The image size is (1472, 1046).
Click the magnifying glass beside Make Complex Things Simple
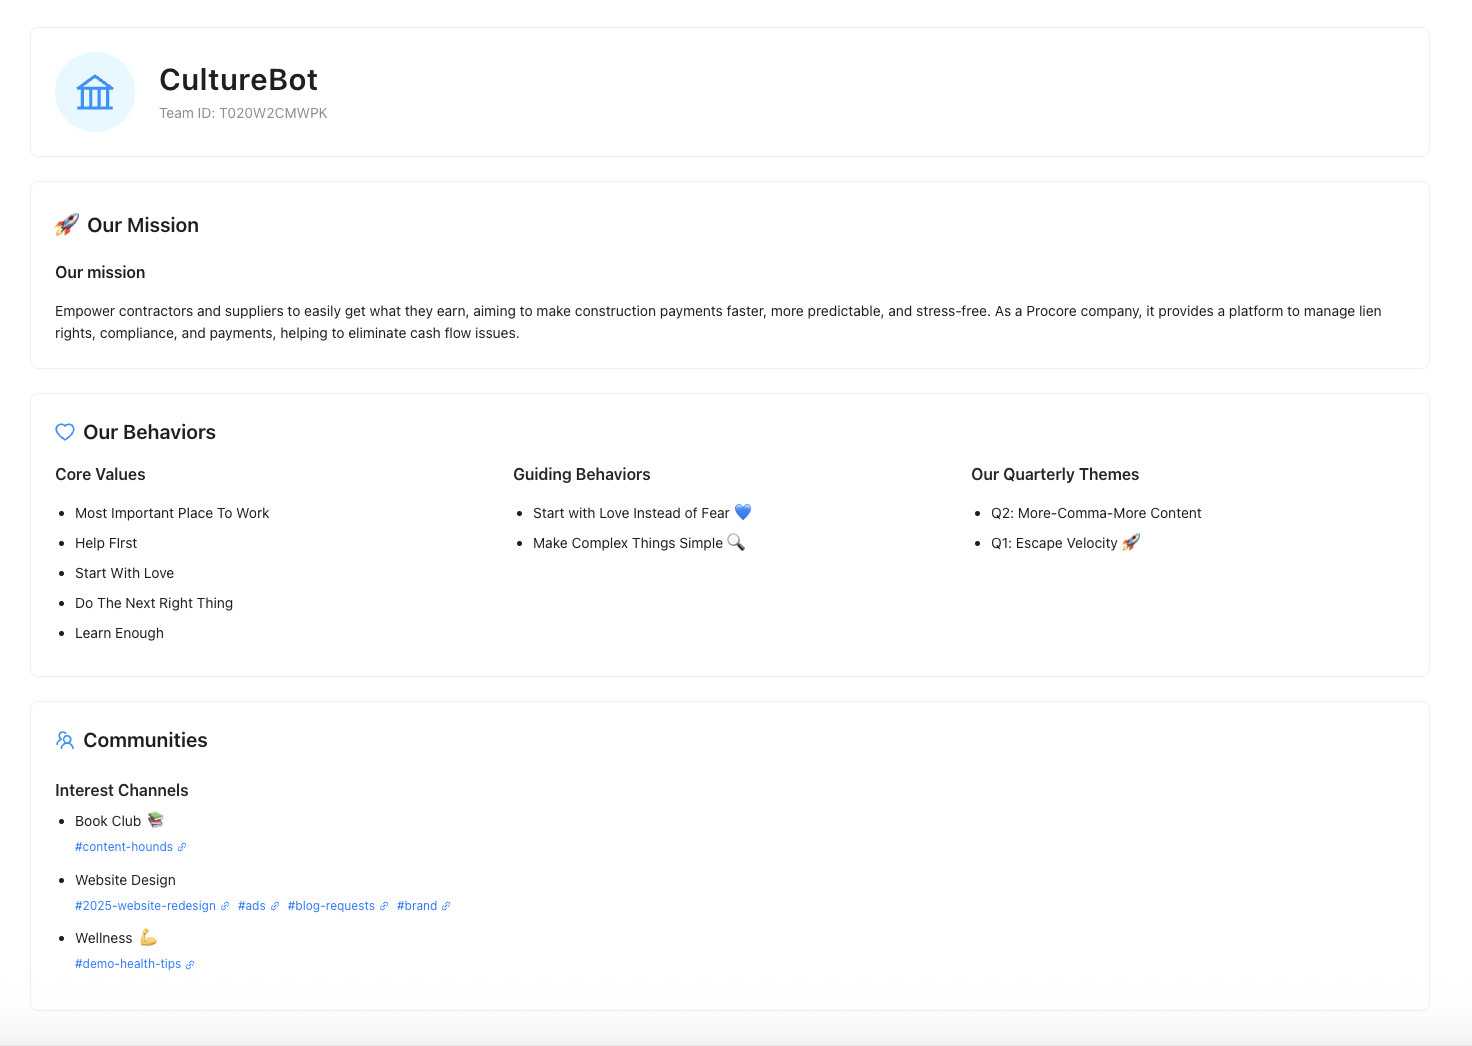[736, 542]
